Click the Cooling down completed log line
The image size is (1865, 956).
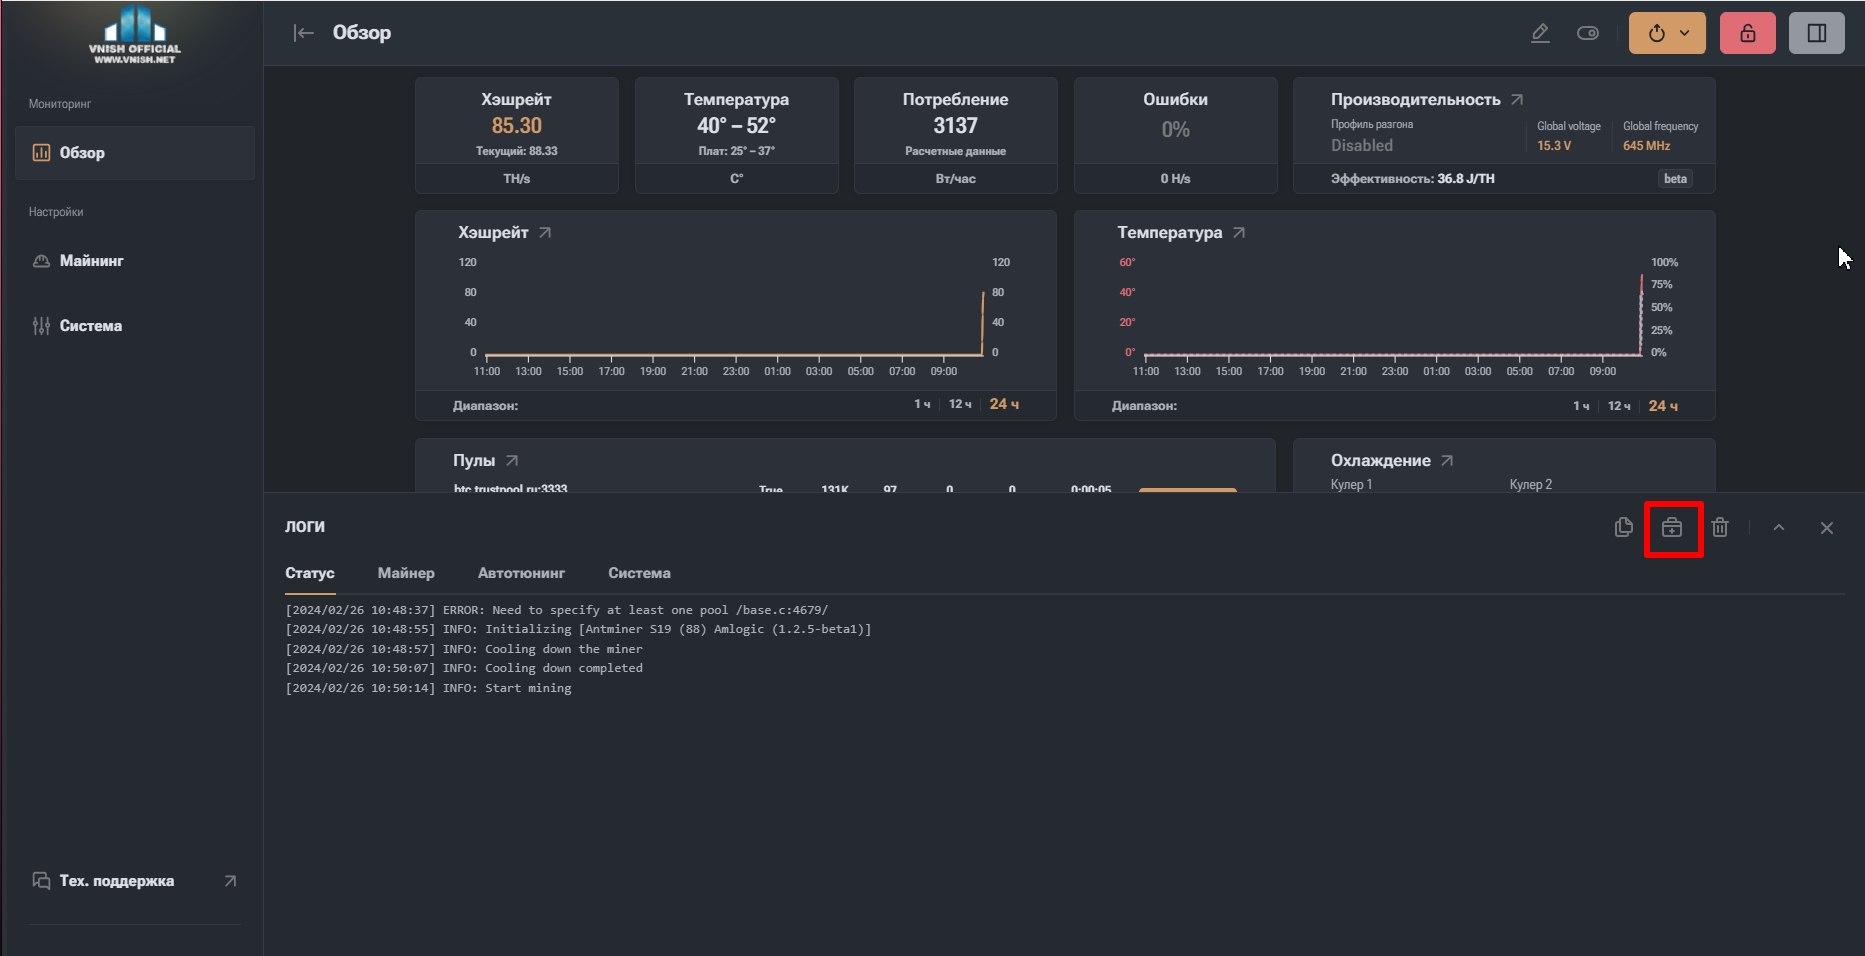tap(464, 668)
